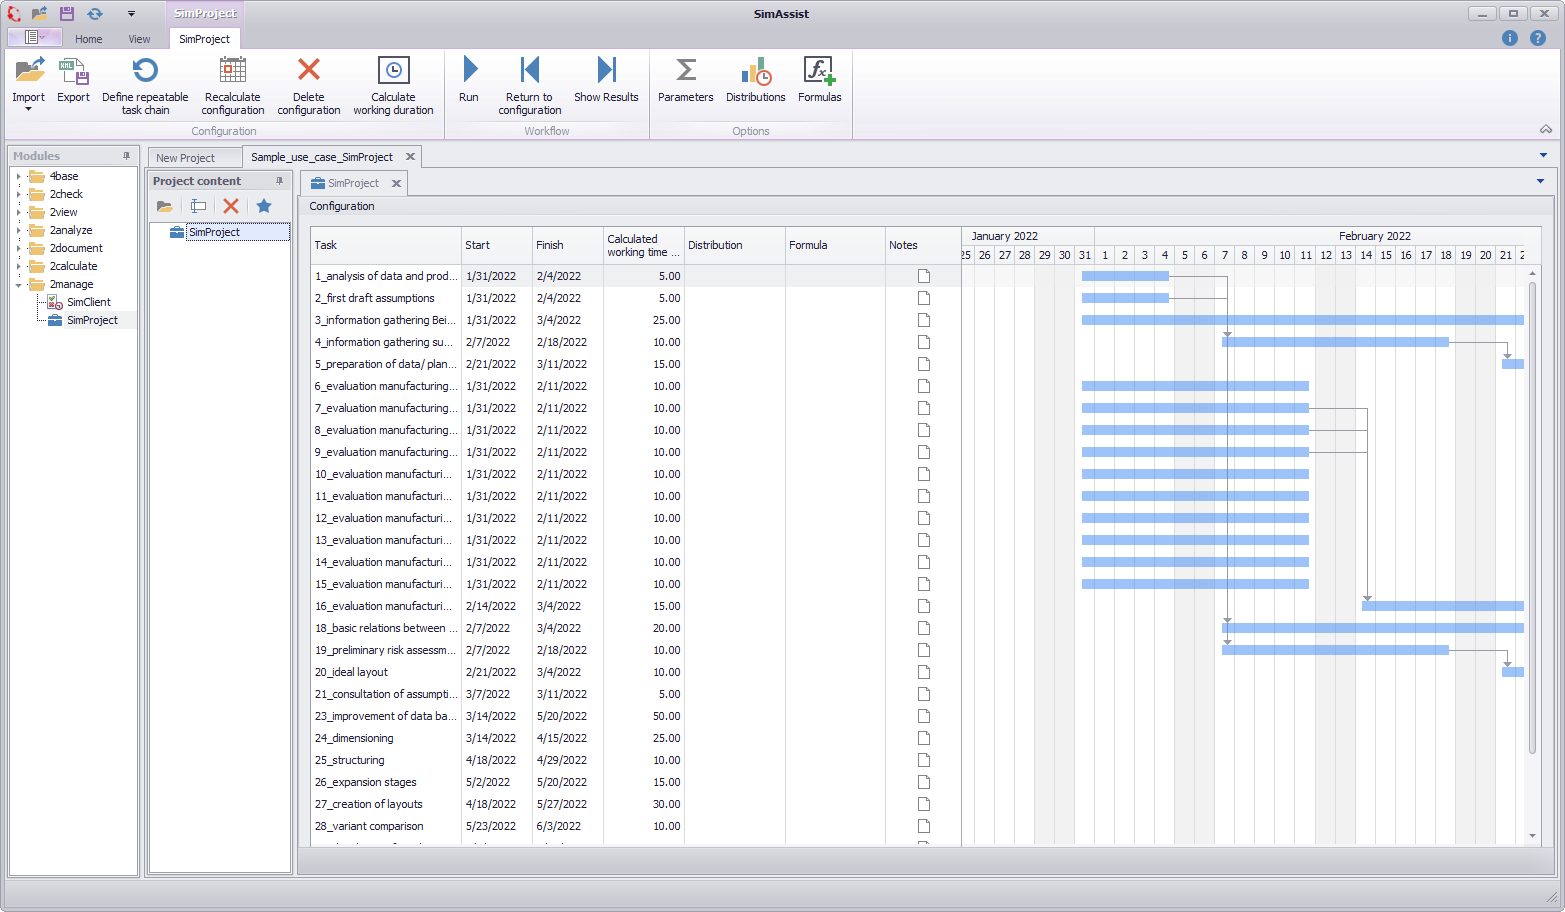Collapse the ribbon using the chevron
The width and height of the screenshot is (1565, 912).
coord(1545,129)
